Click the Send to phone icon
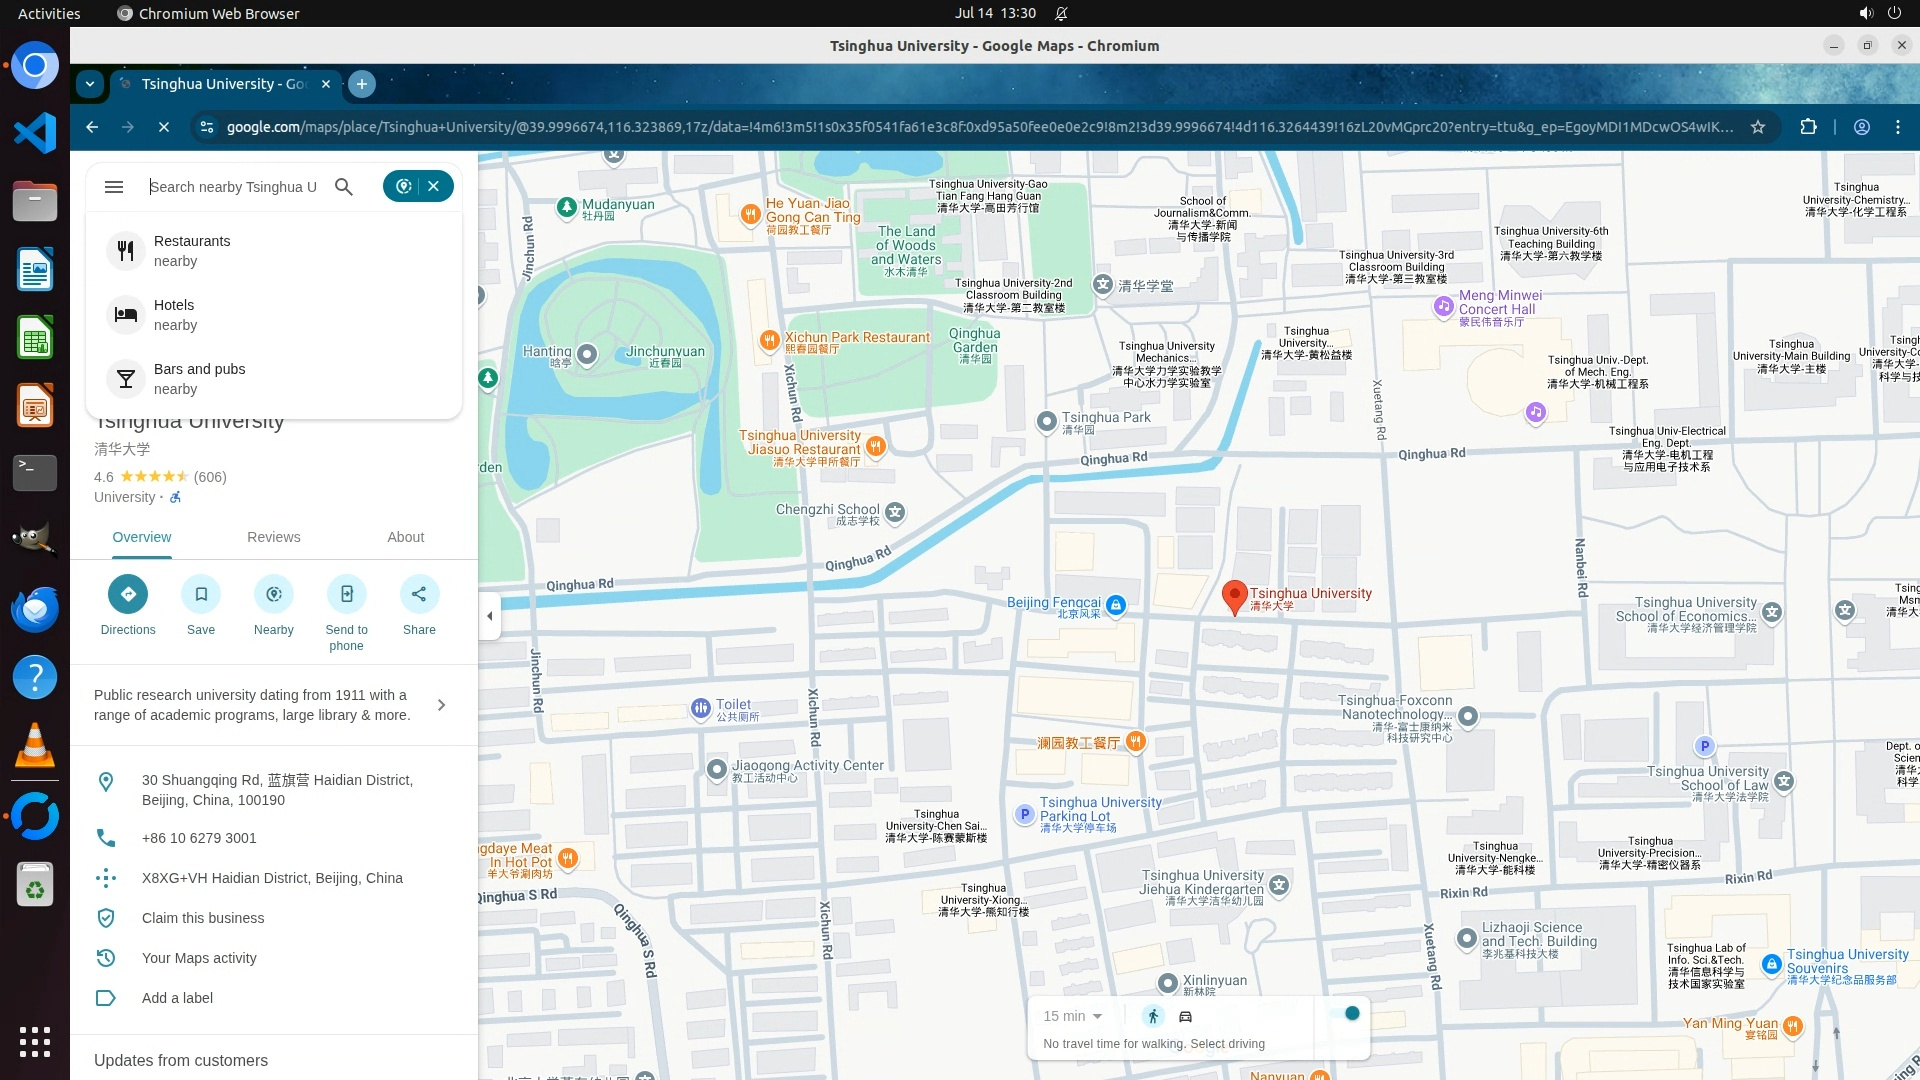1920x1080 pixels. (x=346, y=594)
